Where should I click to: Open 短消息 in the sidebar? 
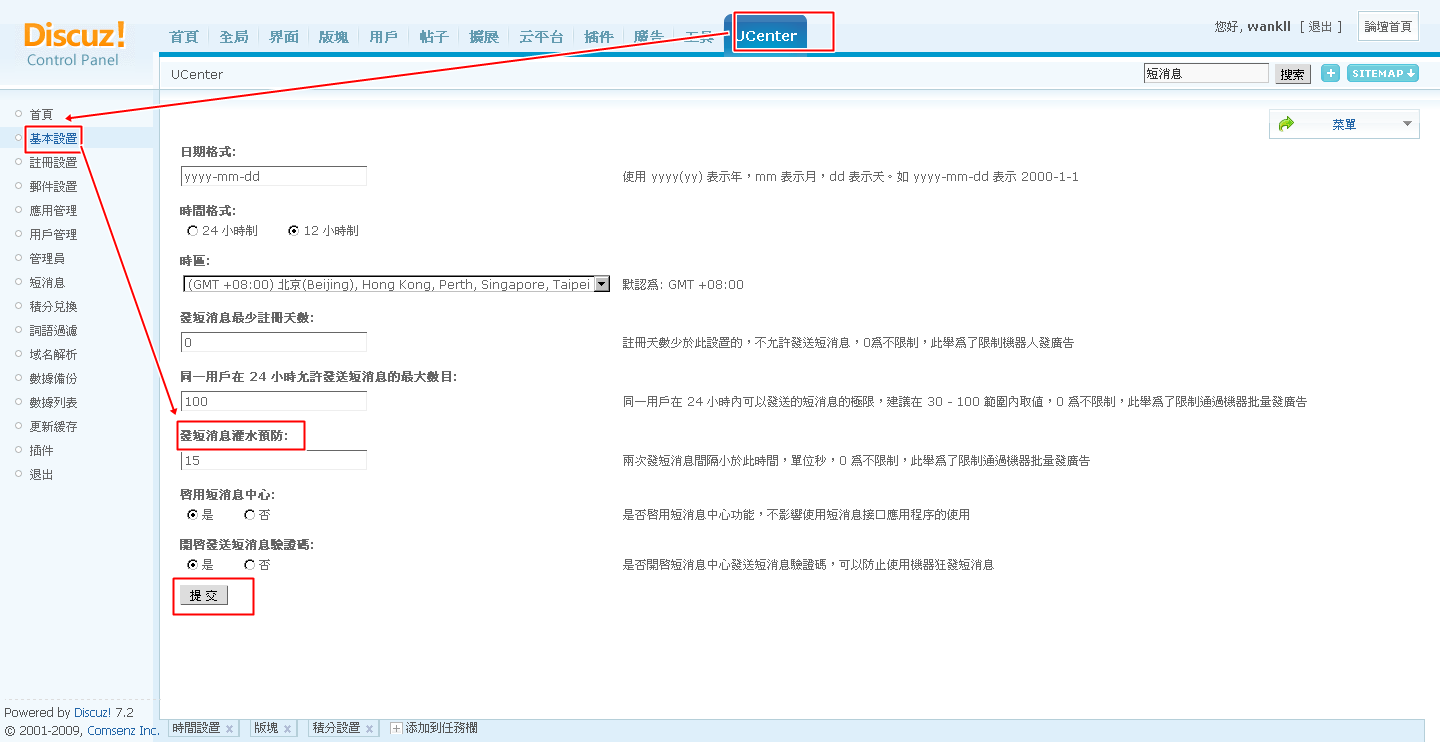tap(47, 283)
